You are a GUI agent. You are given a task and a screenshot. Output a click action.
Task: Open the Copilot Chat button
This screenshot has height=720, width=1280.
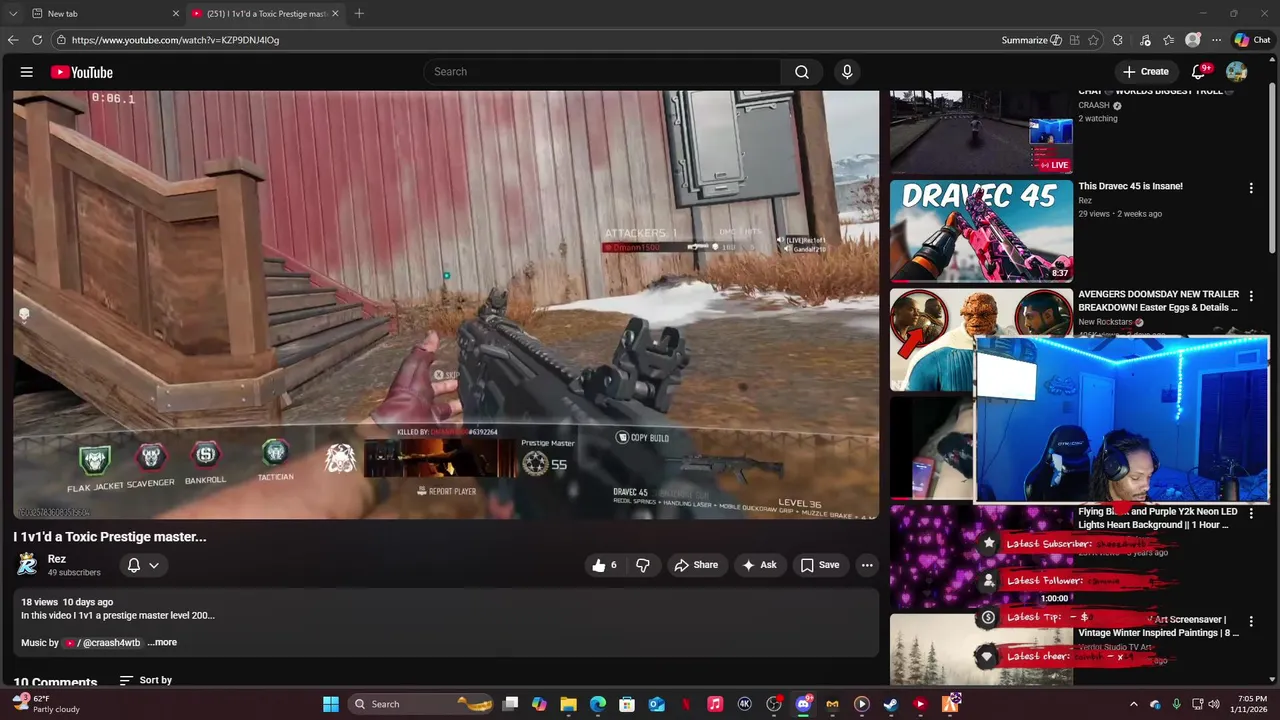pos(1252,40)
